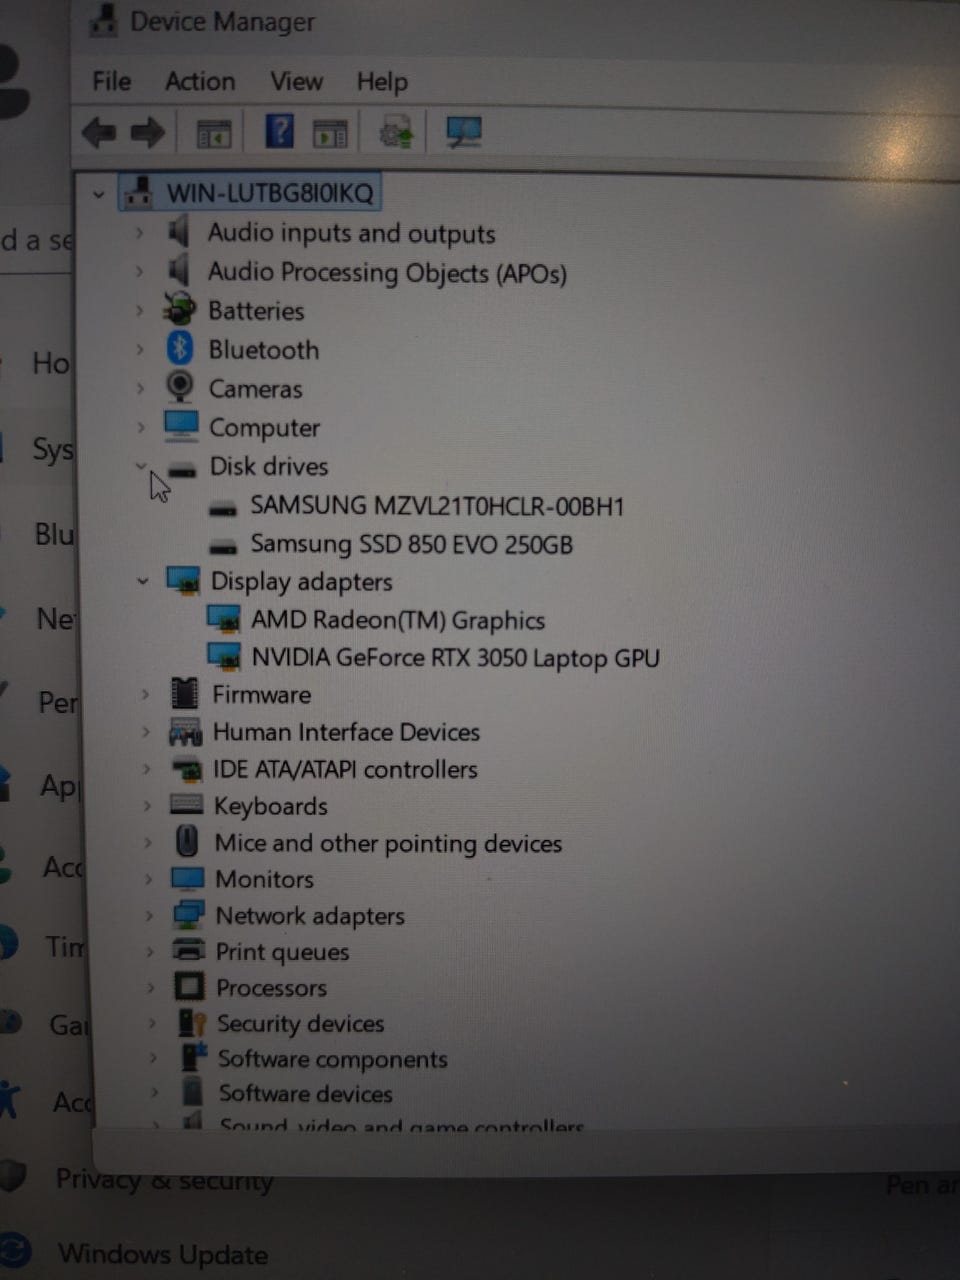The image size is (960, 1280).
Task: Expand the Human Interface Devices category
Action: (x=146, y=732)
